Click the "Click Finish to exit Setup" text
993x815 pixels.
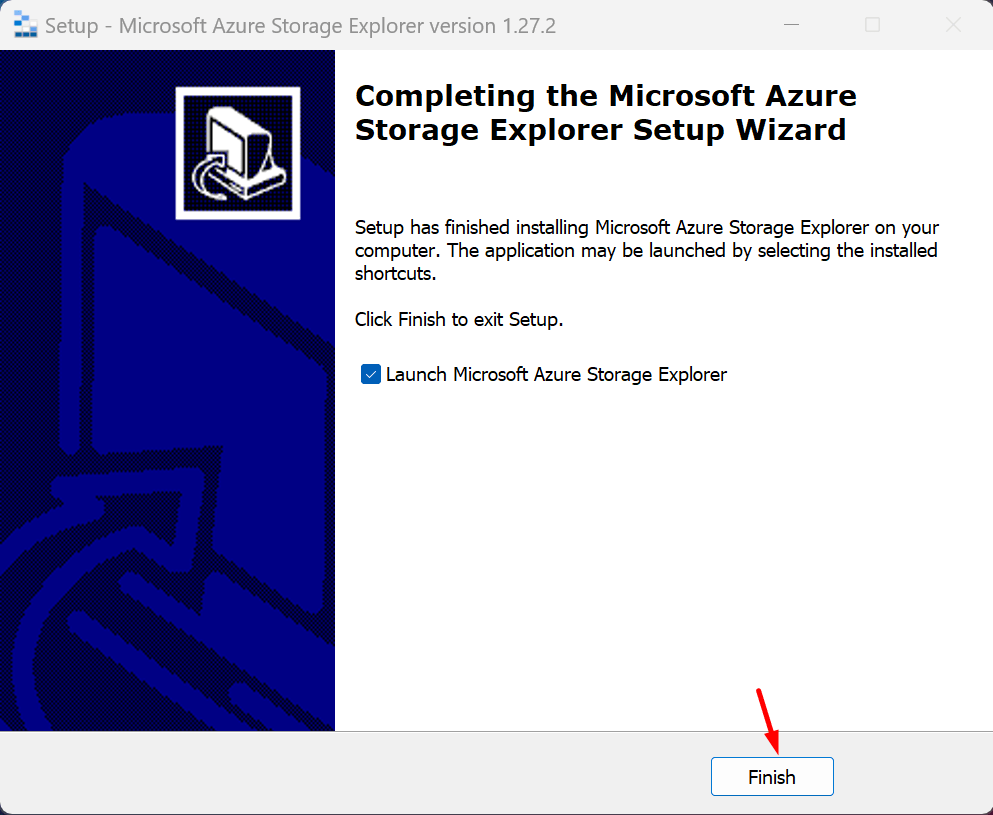[x=458, y=319]
